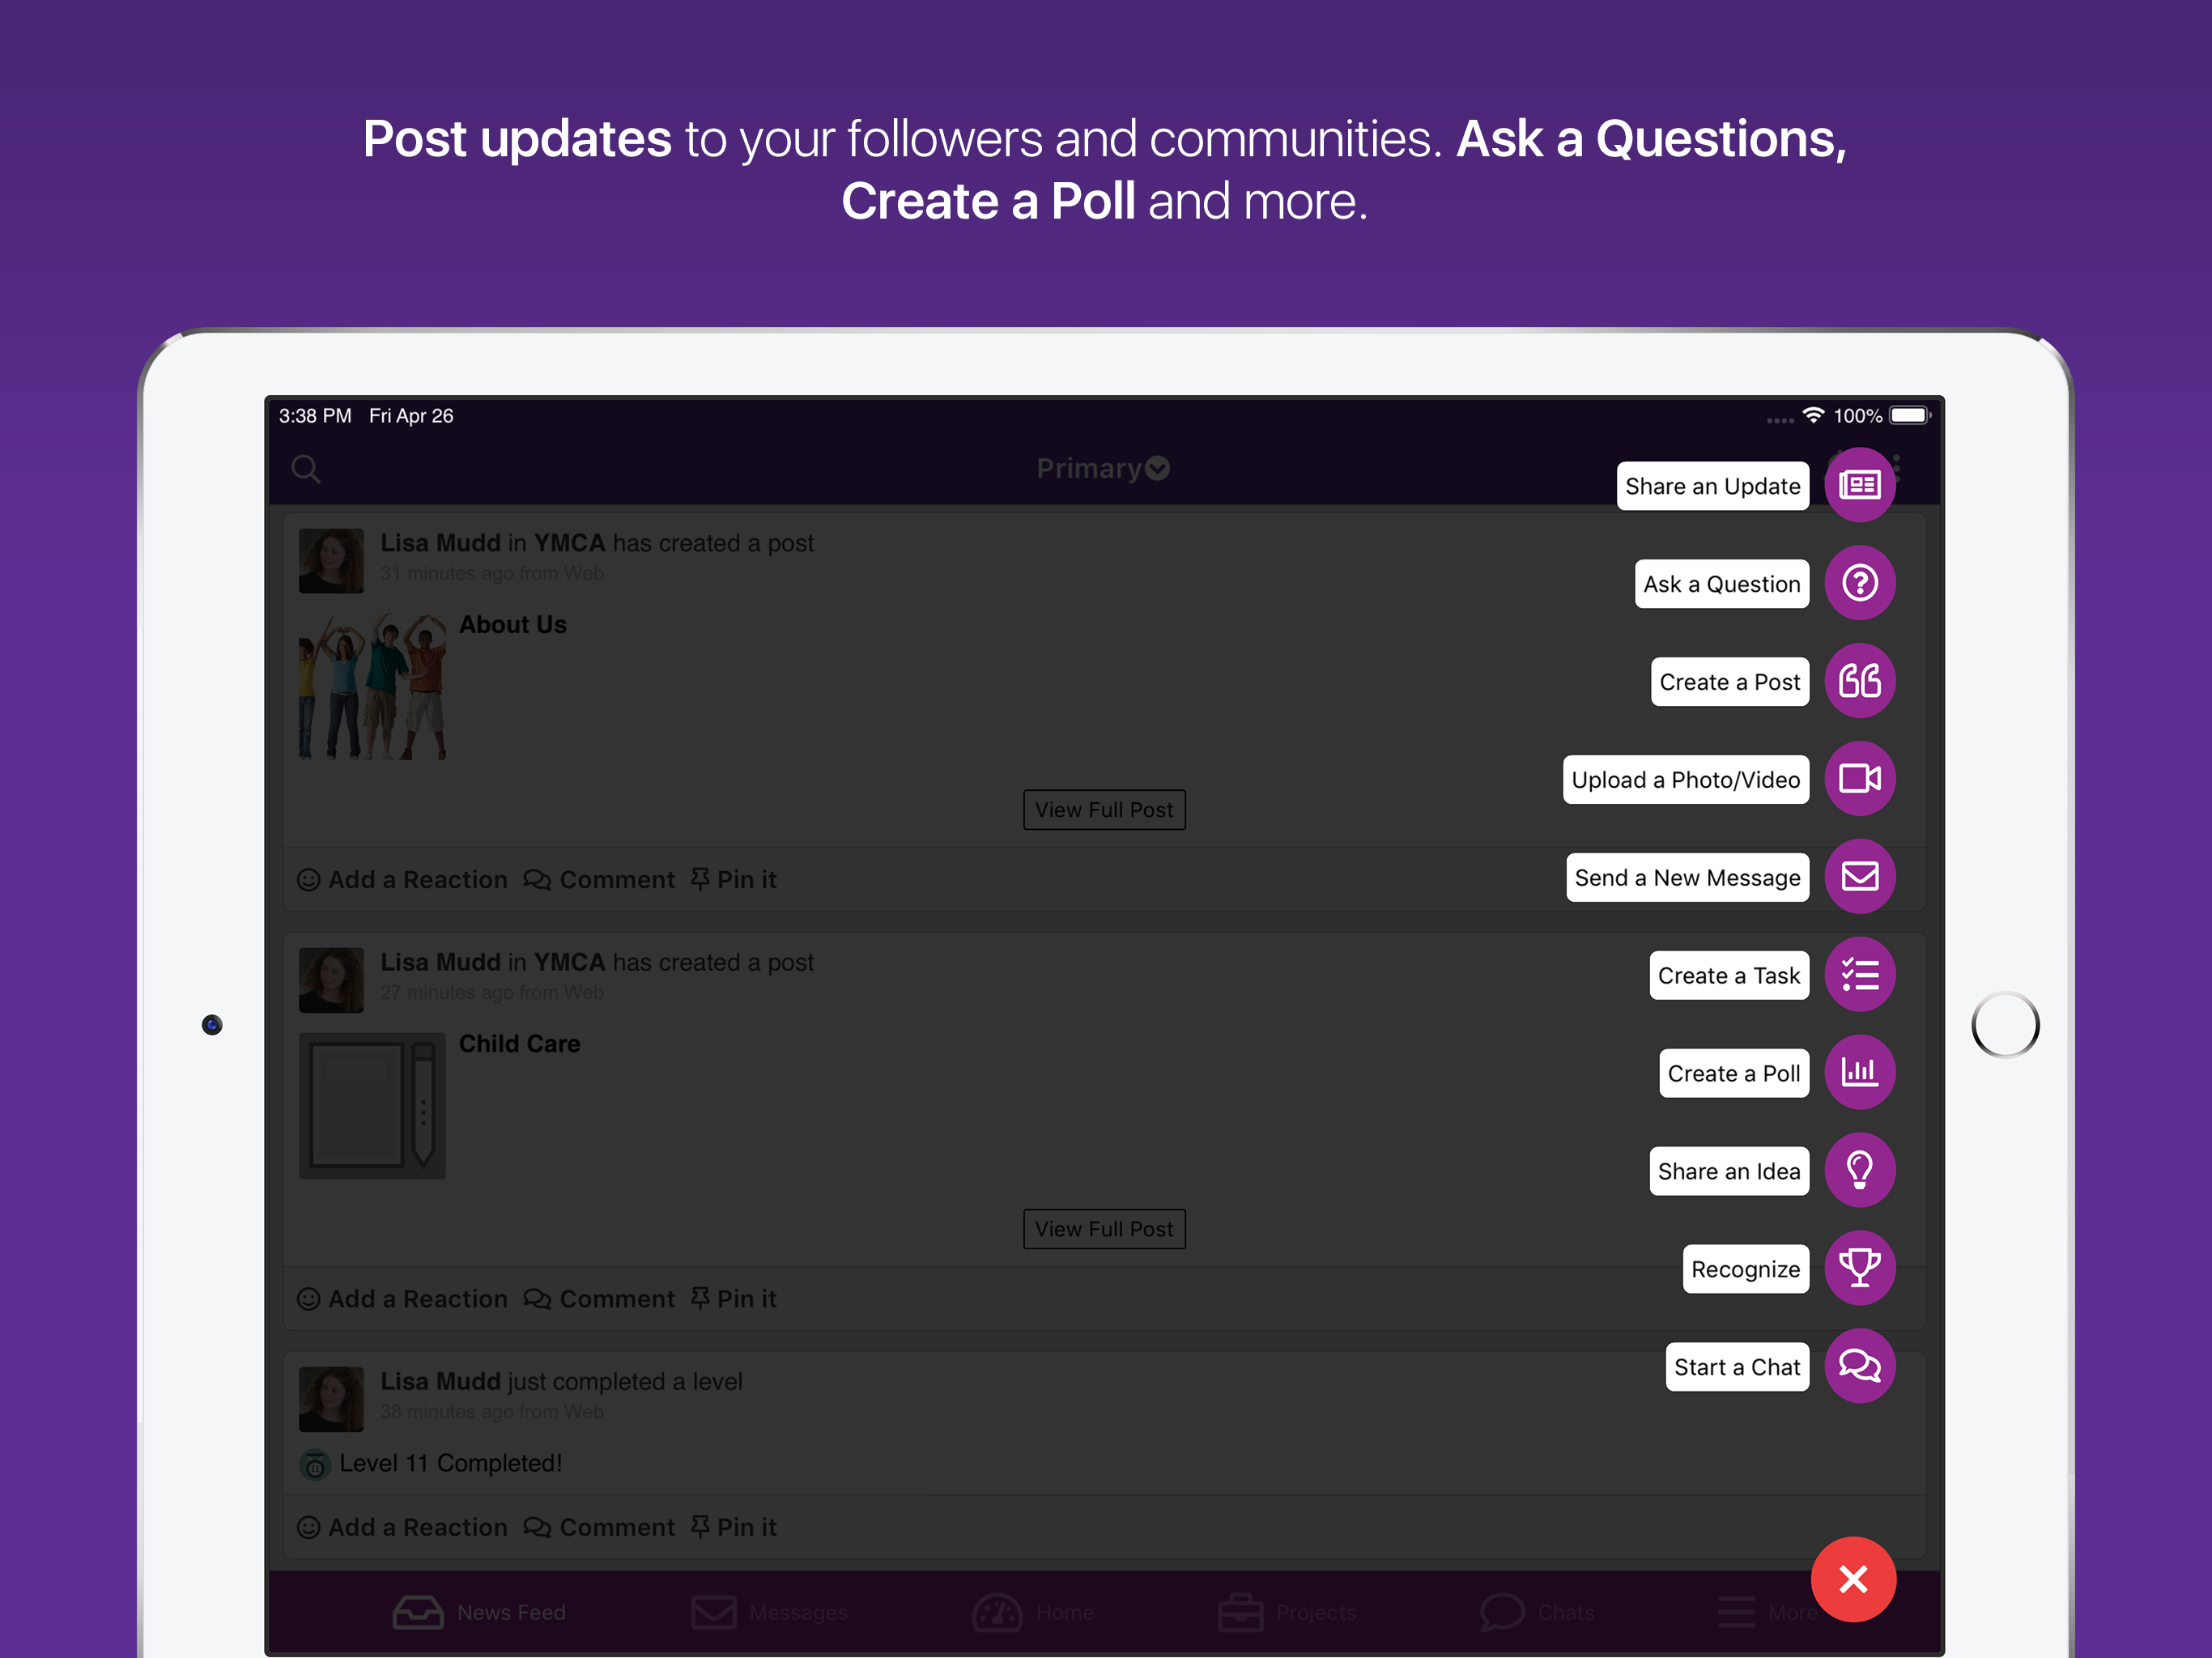View Full Post for About Us
The height and width of the screenshot is (1658, 2212).
coord(1104,810)
